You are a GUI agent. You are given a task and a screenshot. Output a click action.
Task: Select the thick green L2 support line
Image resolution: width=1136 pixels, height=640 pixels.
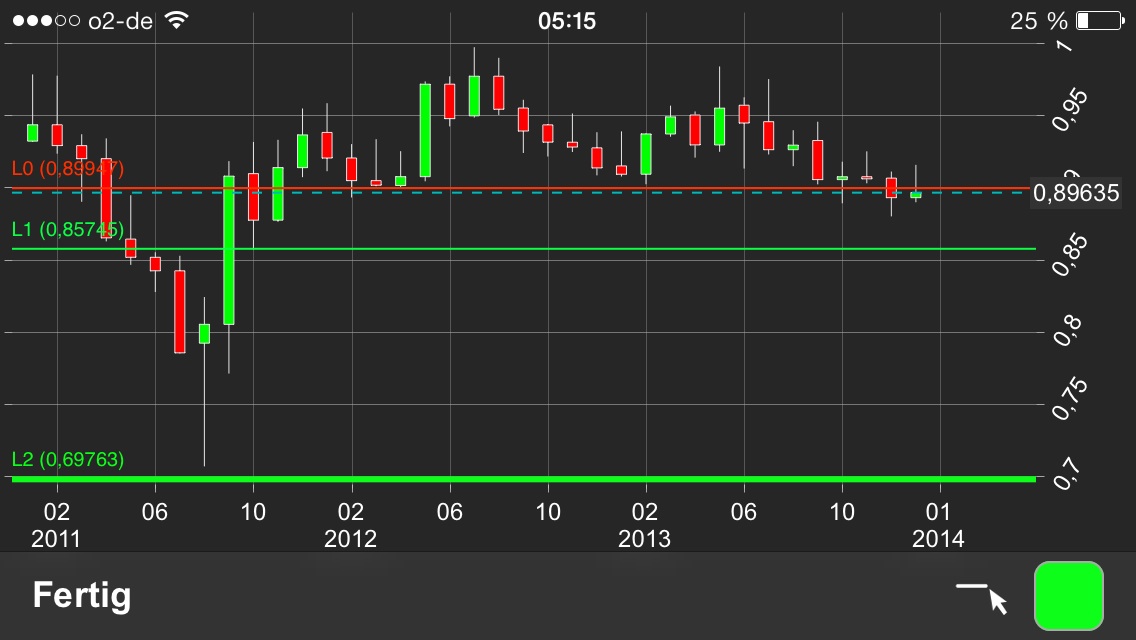click(600, 479)
